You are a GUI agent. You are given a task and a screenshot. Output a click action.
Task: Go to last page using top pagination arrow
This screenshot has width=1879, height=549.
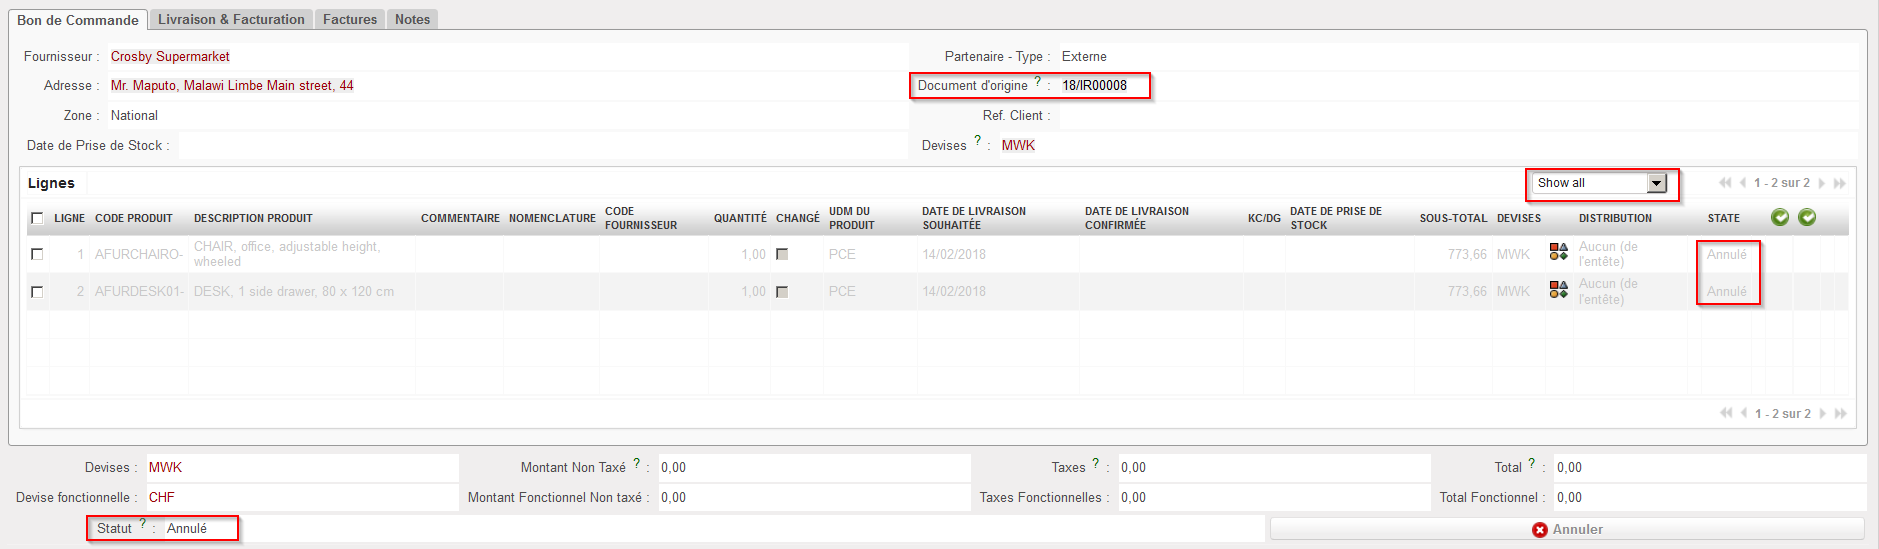[x=1840, y=183]
